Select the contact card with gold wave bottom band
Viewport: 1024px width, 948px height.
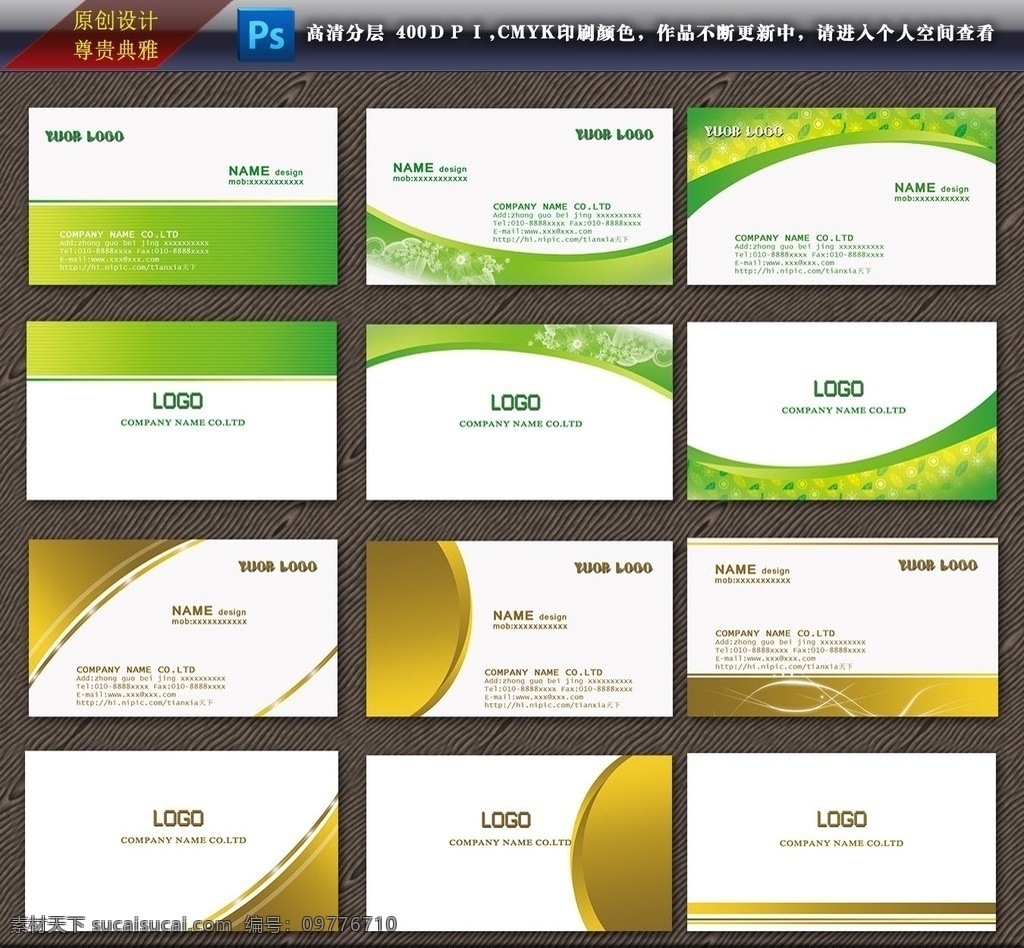point(842,627)
